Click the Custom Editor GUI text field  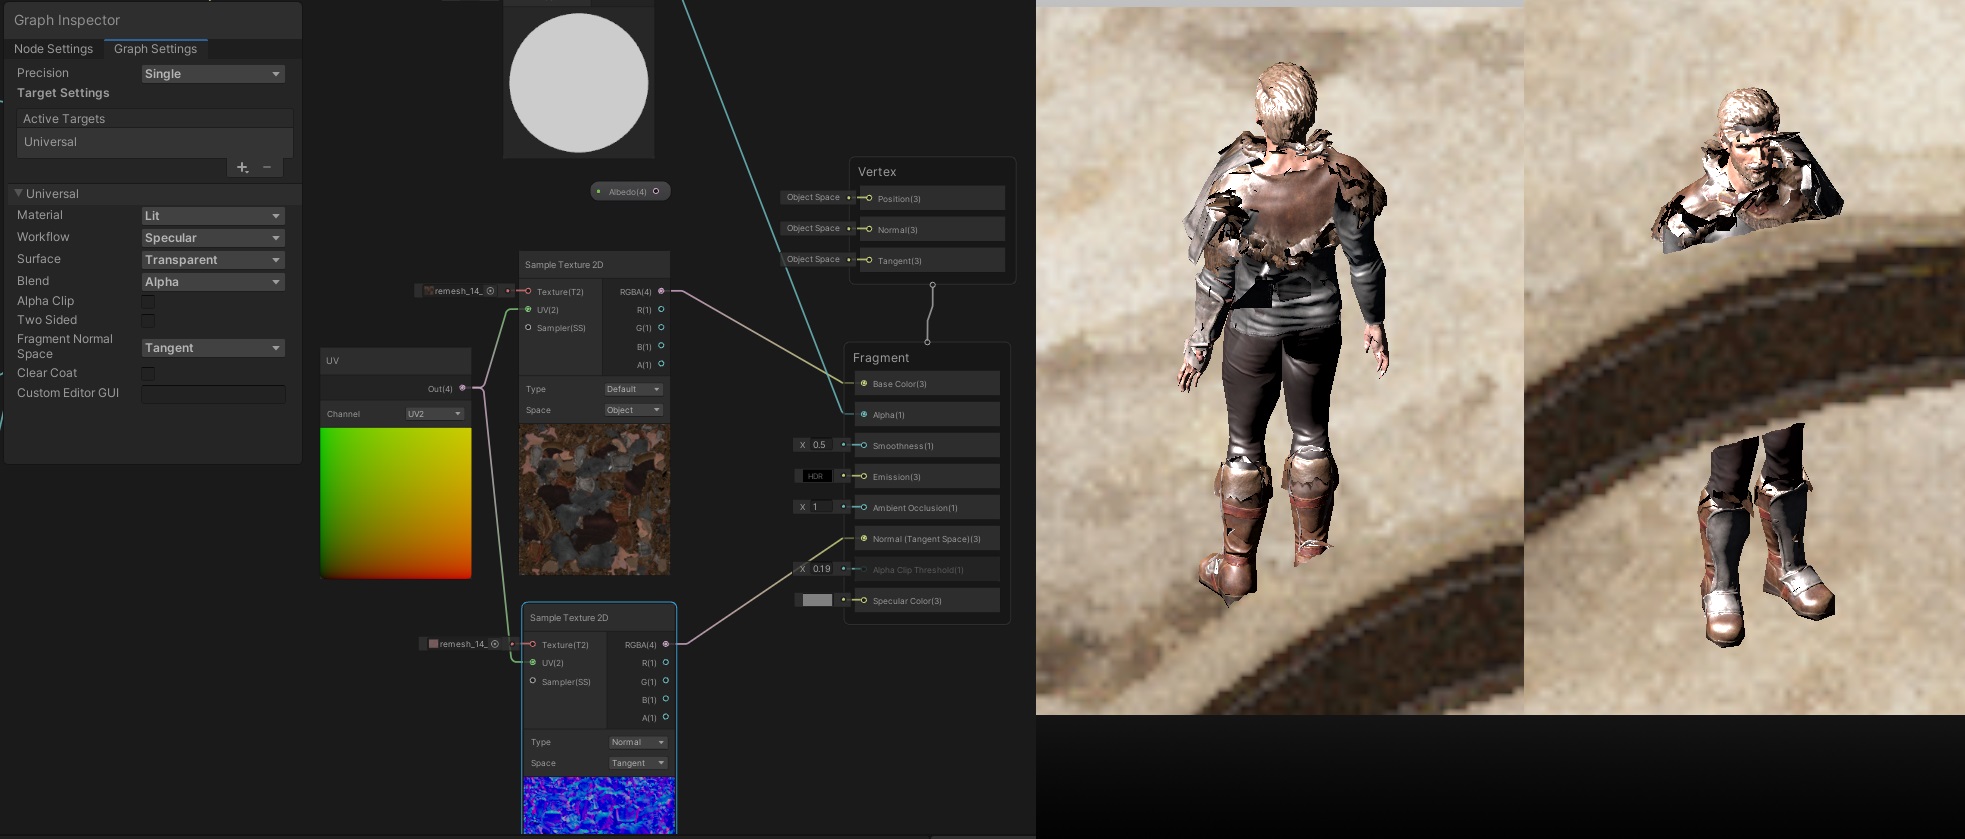213,394
